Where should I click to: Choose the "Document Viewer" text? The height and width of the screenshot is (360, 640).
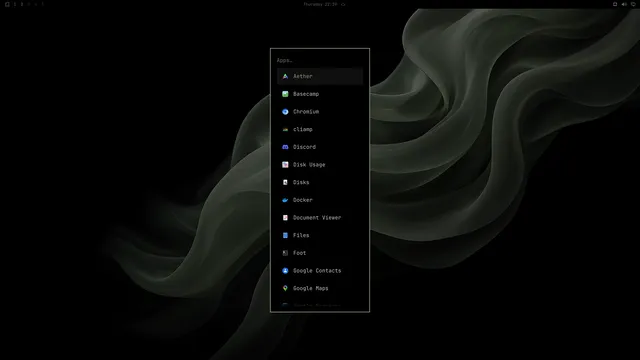pos(317,218)
